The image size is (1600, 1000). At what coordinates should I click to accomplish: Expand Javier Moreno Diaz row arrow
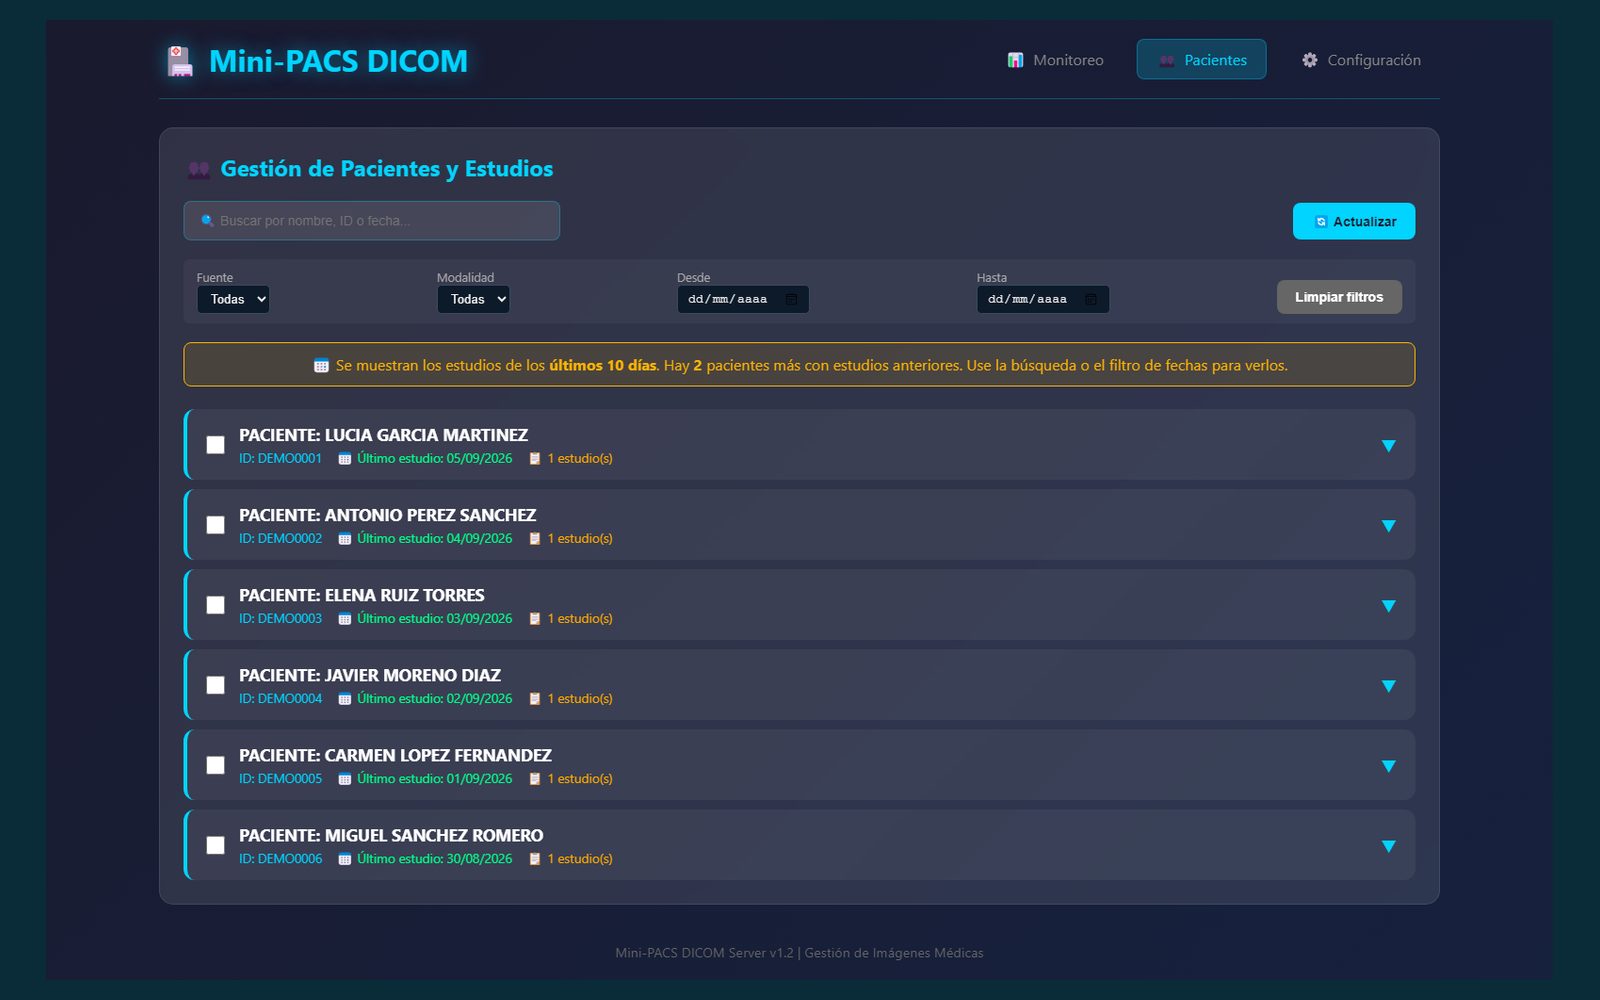pos(1388,686)
